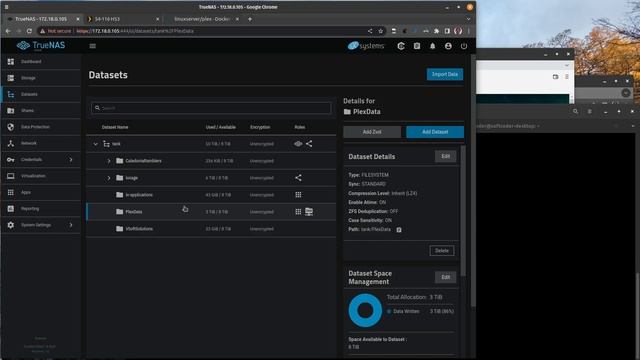The width and height of the screenshot is (640, 360).
Task: Expand the CaledoniaRamblers dataset
Action: pyautogui.click(x=109, y=161)
